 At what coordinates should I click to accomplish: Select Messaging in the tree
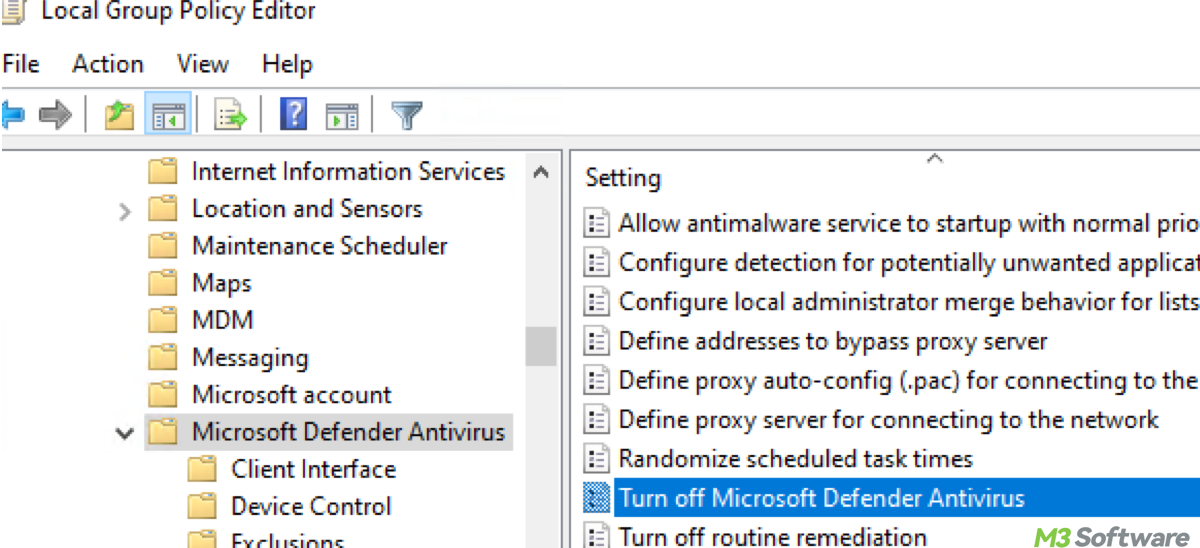click(250, 357)
